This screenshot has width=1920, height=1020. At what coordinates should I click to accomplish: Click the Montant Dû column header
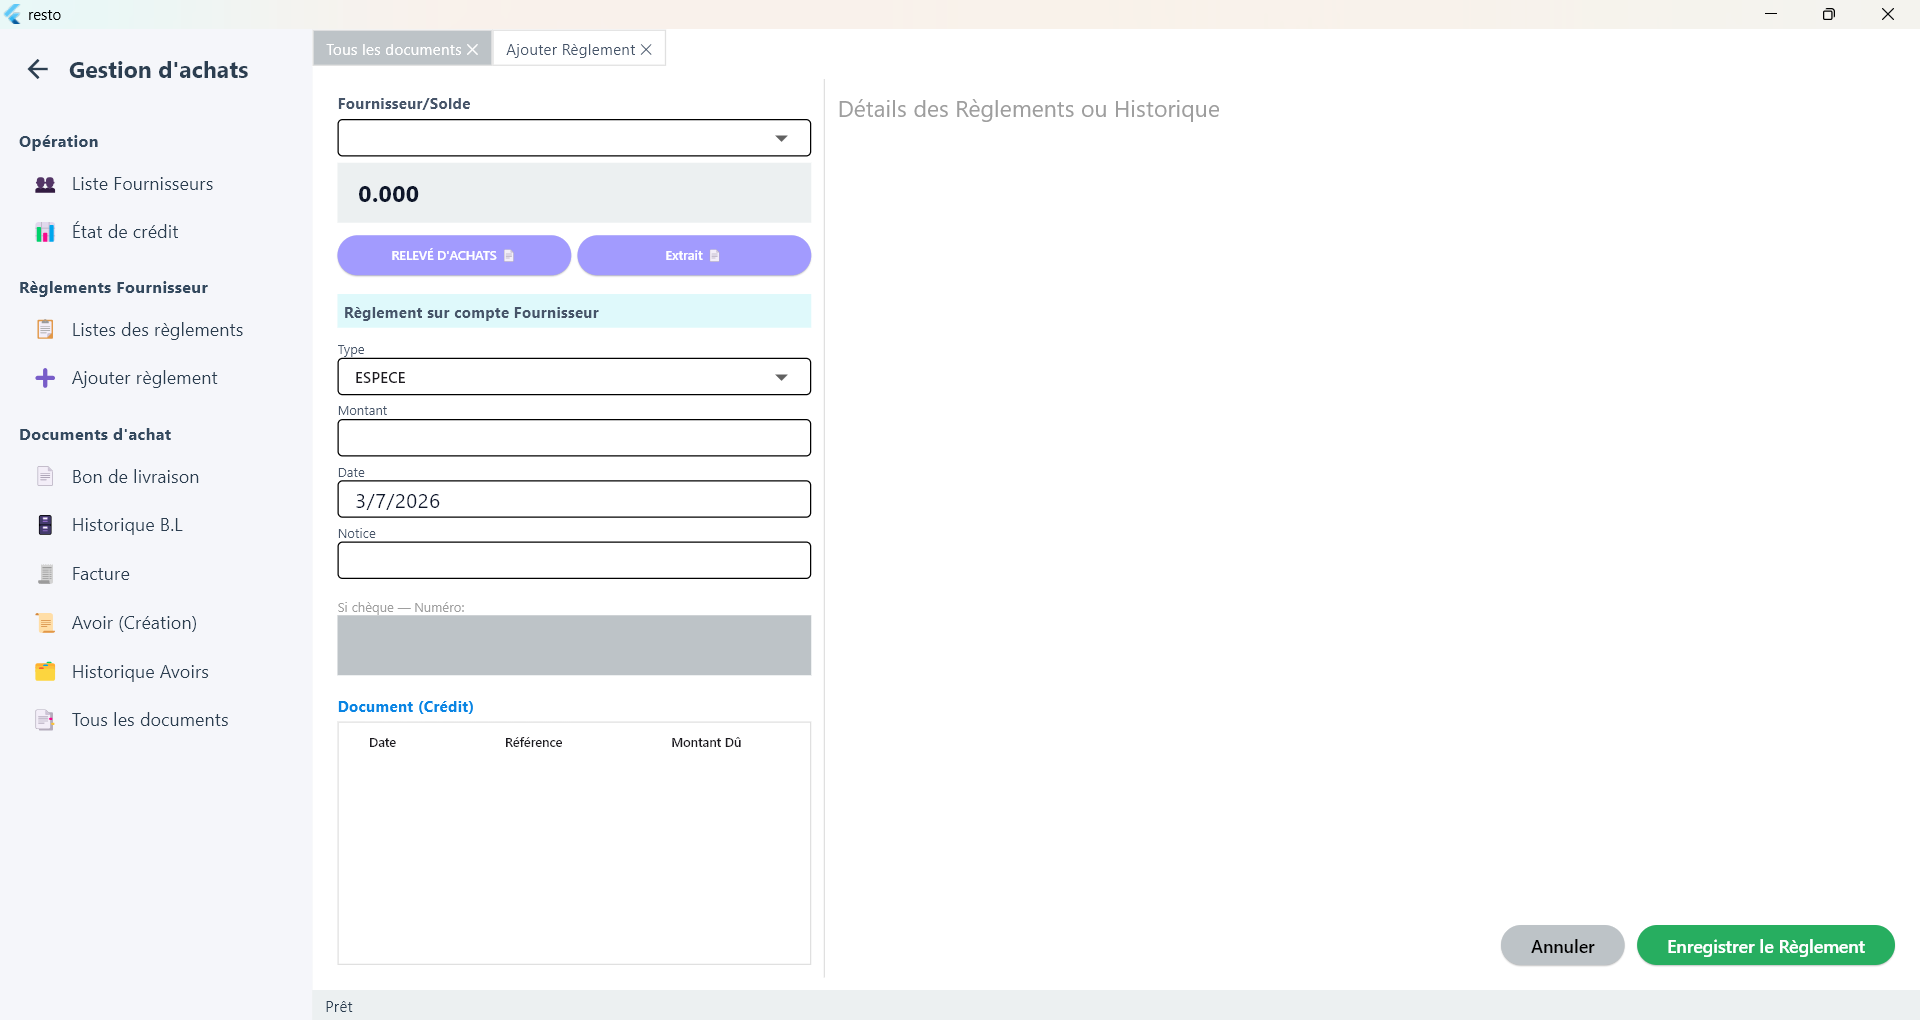(706, 742)
